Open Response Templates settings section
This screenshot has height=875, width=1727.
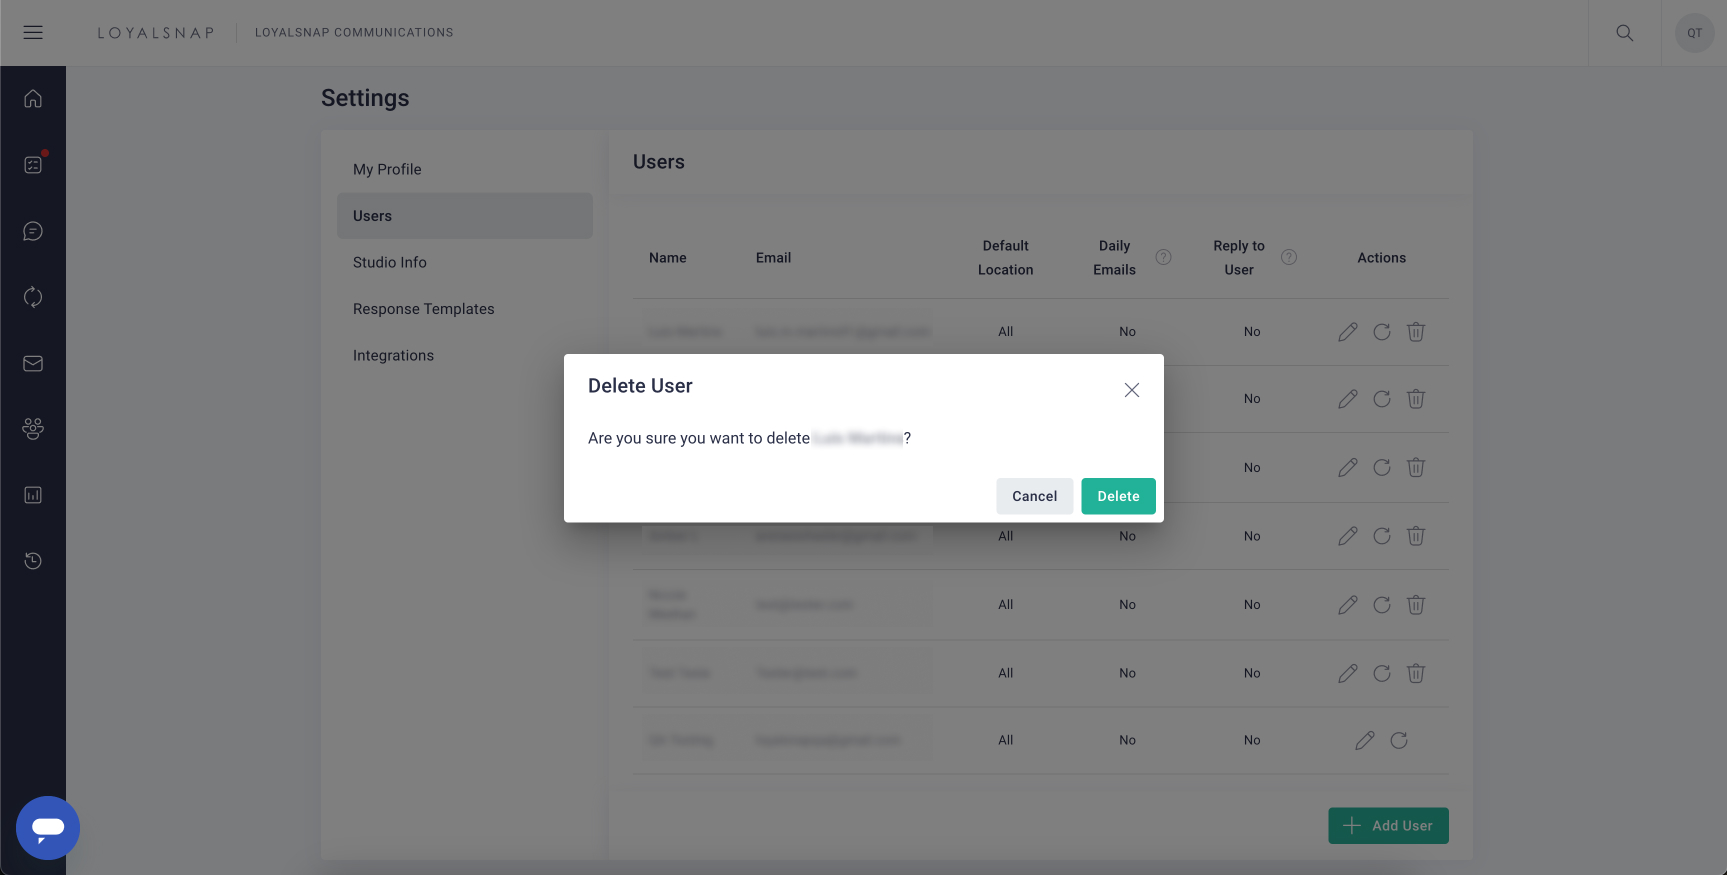tap(465, 309)
